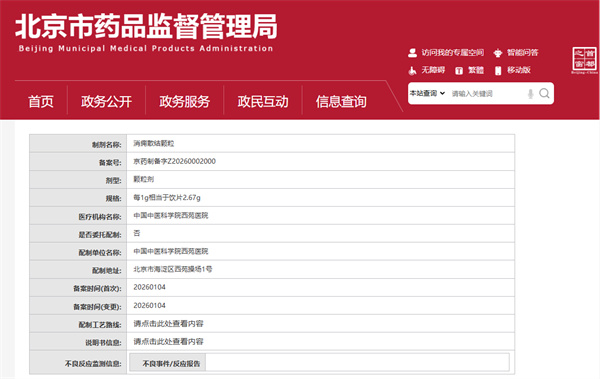The height and width of the screenshot is (379, 600).
Task: Select the address 北京市海淀区西苑操场1号
Action: pyautogui.click(x=173, y=269)
